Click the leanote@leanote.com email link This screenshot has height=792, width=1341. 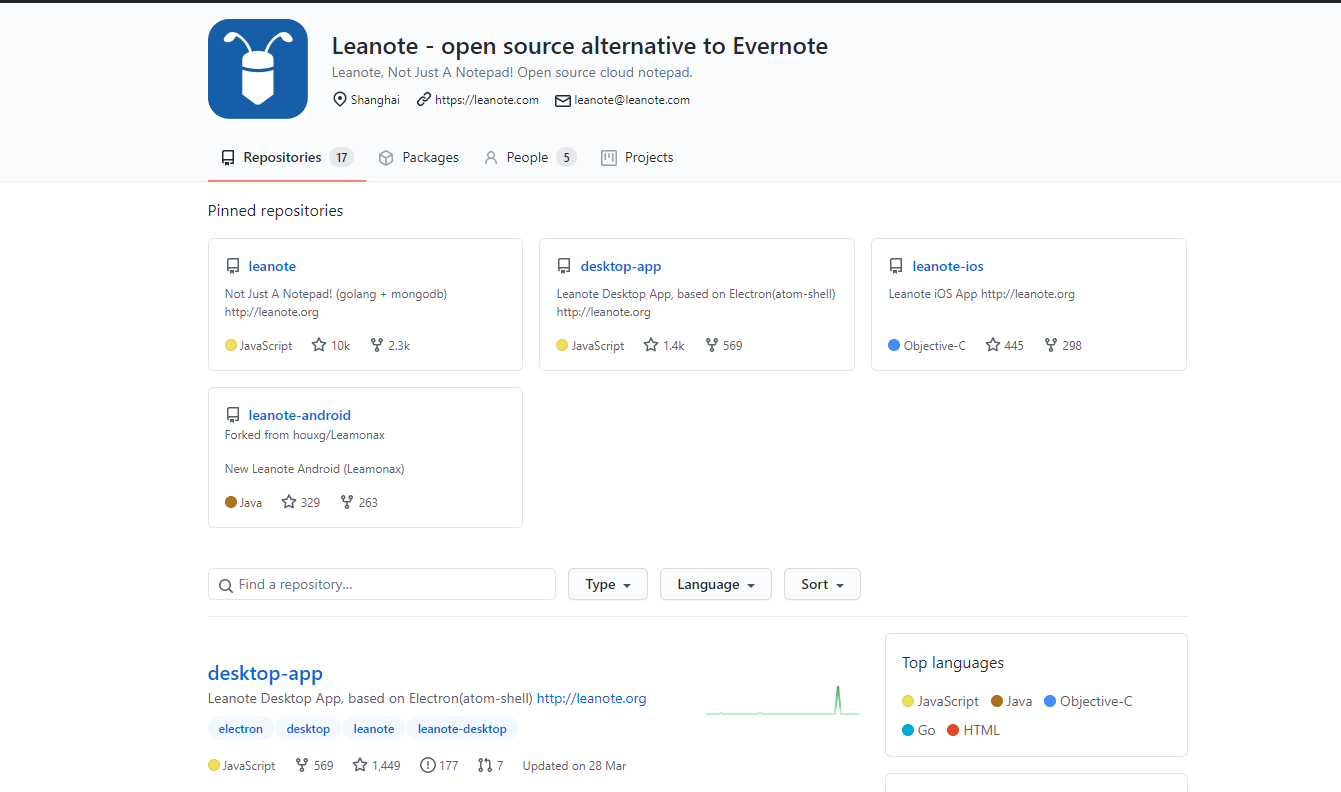pyautogui.click(x=632, y=100)
